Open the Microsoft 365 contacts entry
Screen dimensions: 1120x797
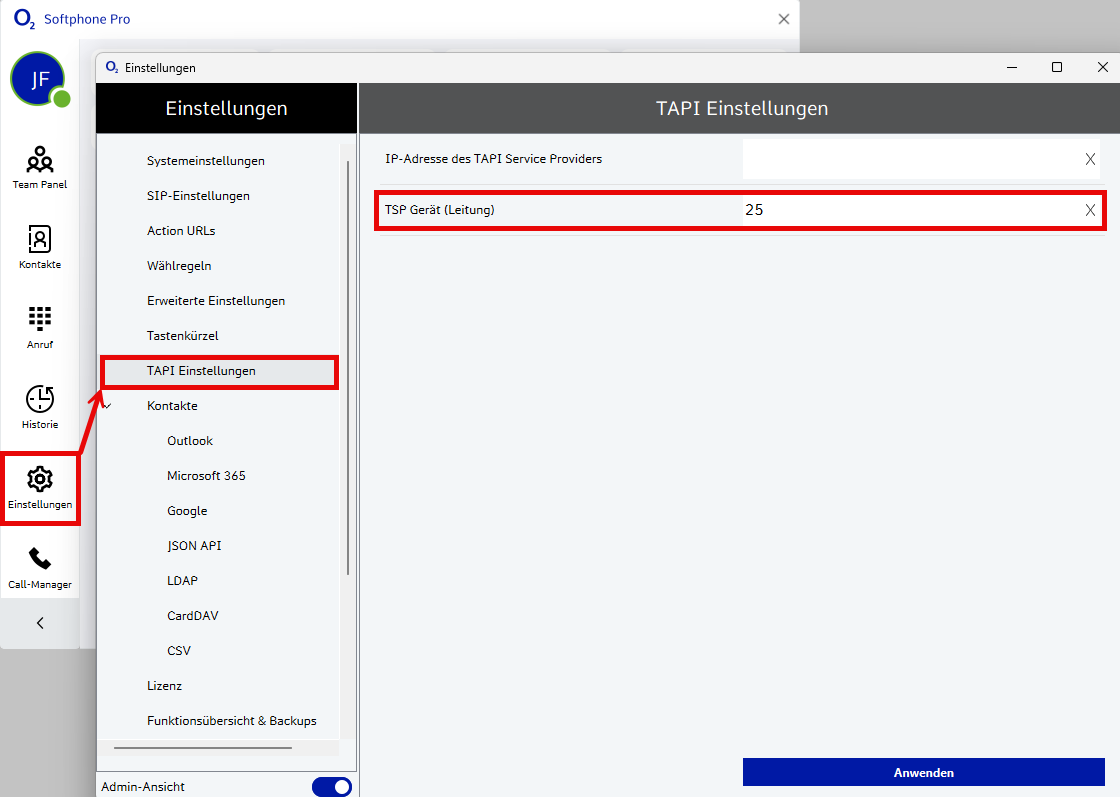[206, 476]
